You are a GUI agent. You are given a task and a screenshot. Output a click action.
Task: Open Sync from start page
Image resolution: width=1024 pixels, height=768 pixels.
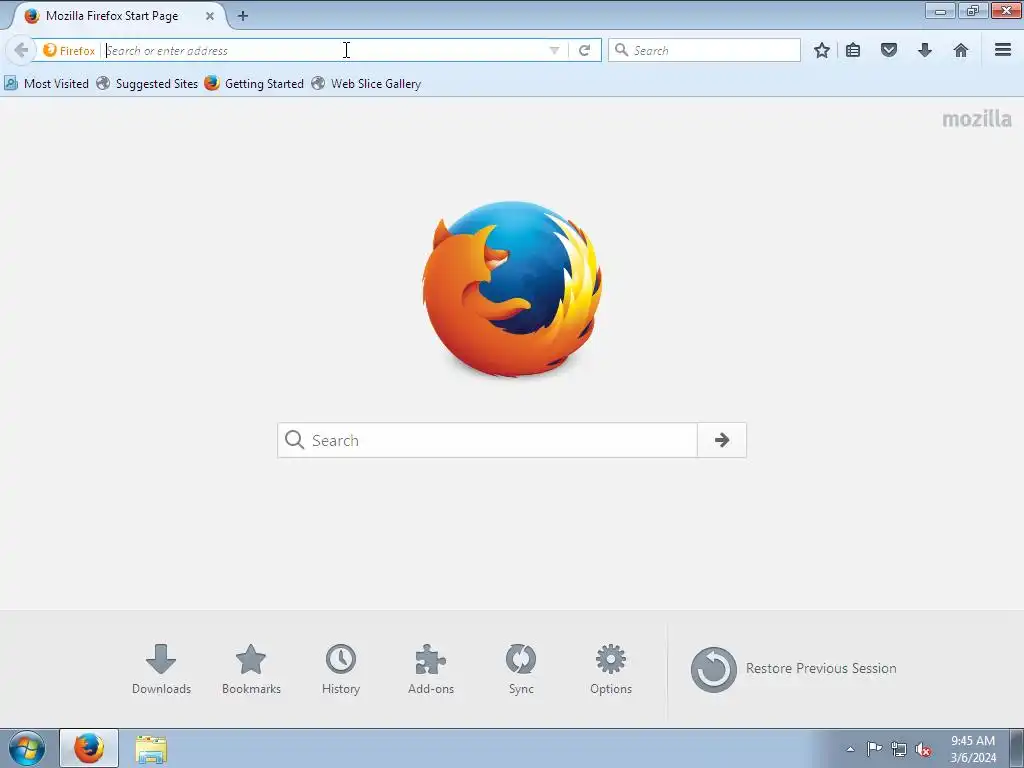(521, 669)
